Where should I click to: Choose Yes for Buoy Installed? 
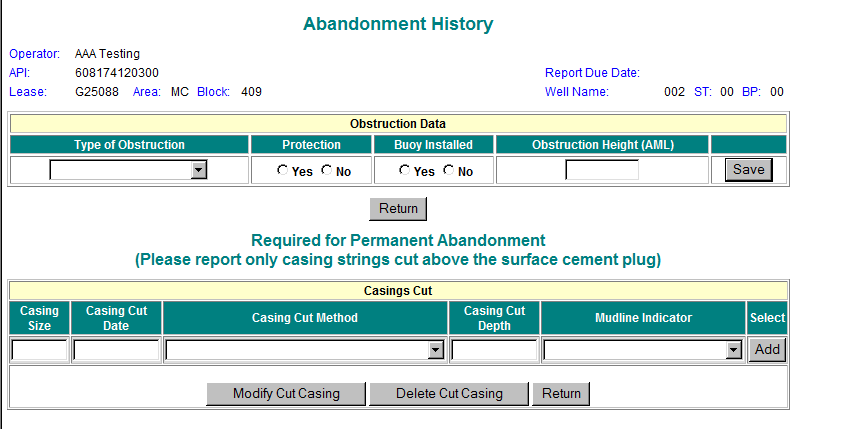(404, 170)
